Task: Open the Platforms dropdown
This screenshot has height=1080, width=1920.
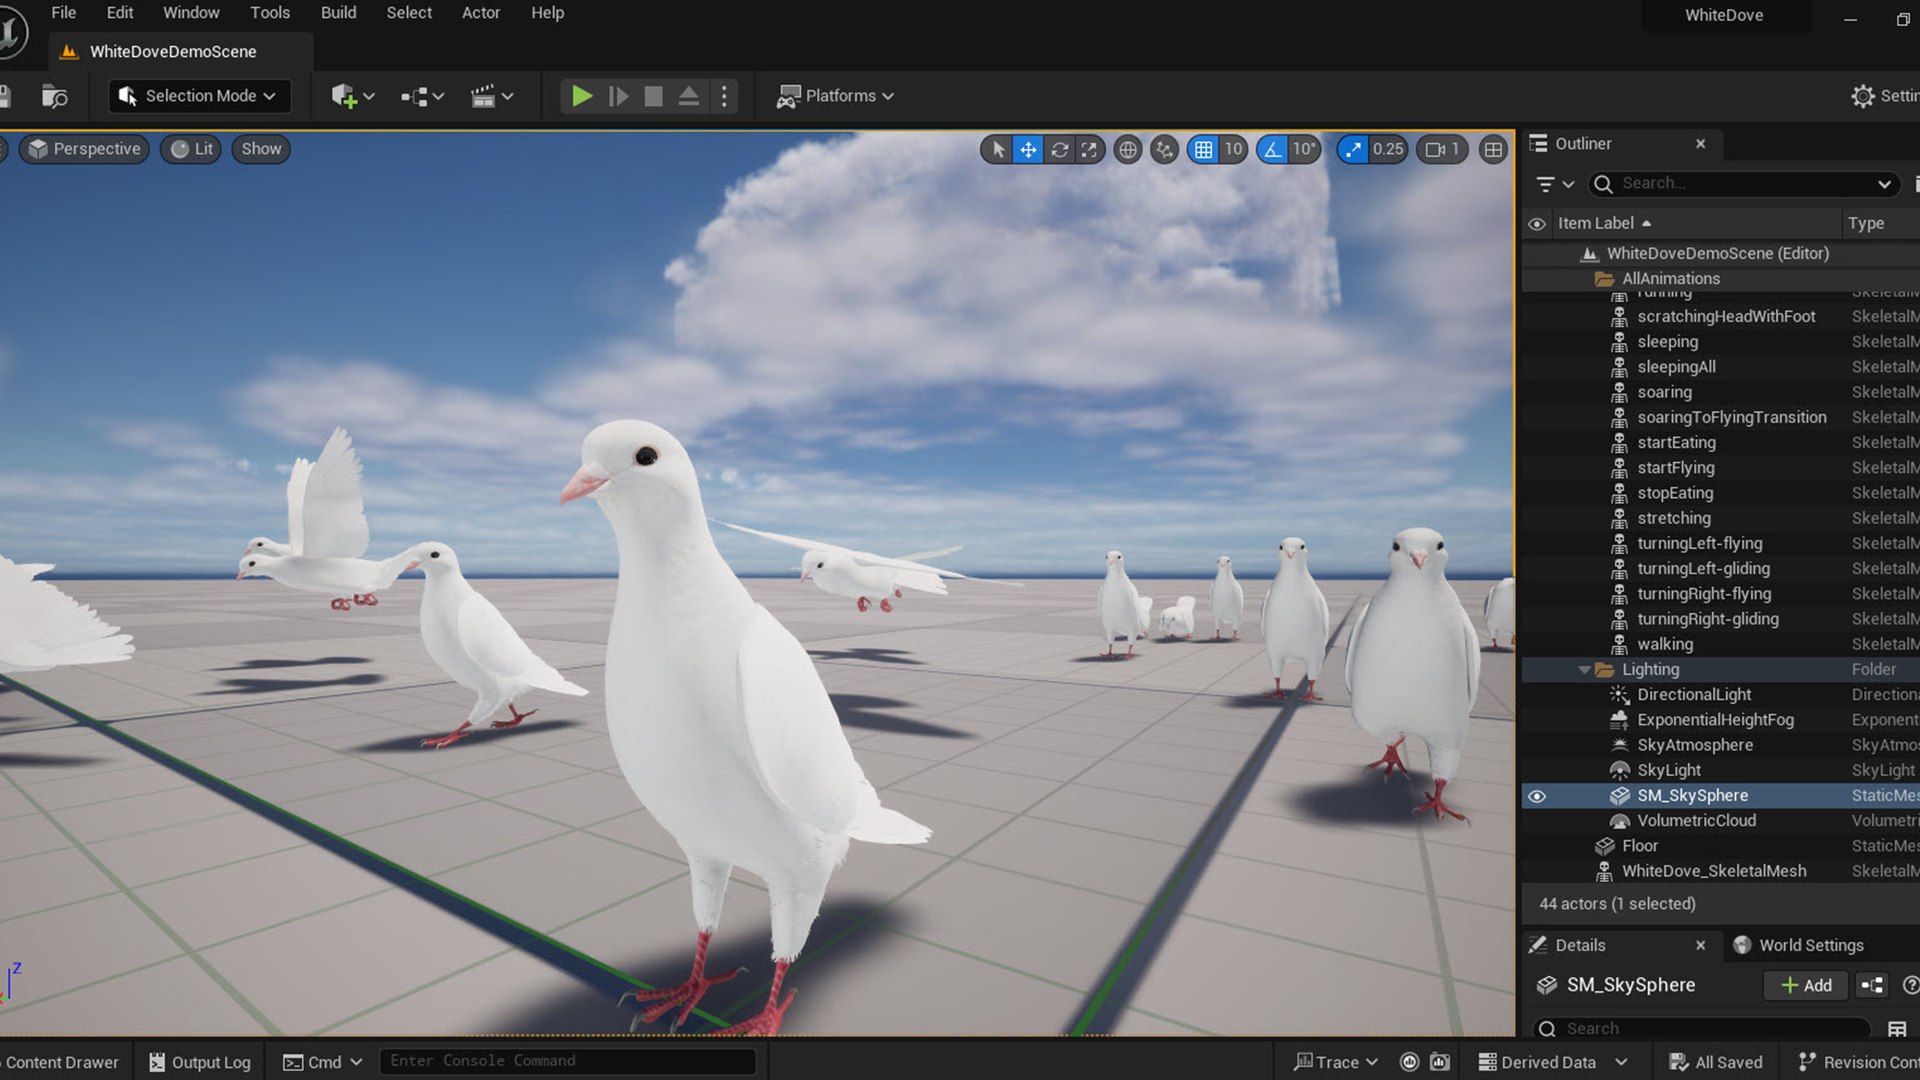Action: 835,96
